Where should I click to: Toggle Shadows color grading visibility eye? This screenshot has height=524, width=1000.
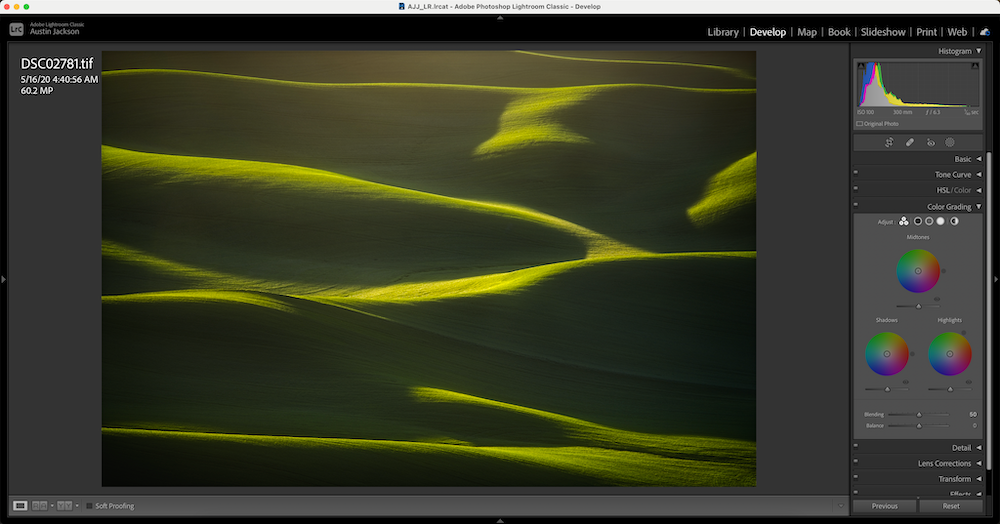click(906, 382)
